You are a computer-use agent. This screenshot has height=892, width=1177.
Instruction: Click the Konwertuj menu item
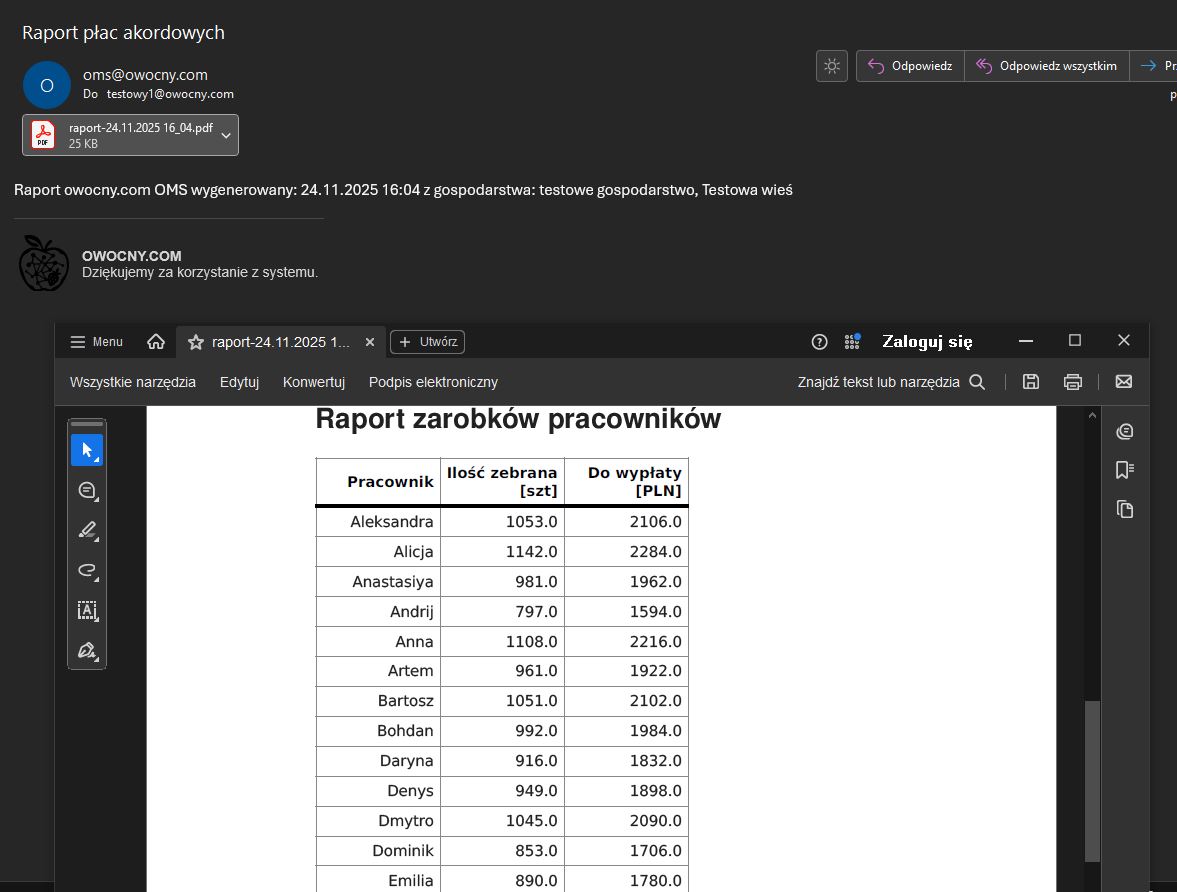314,382
